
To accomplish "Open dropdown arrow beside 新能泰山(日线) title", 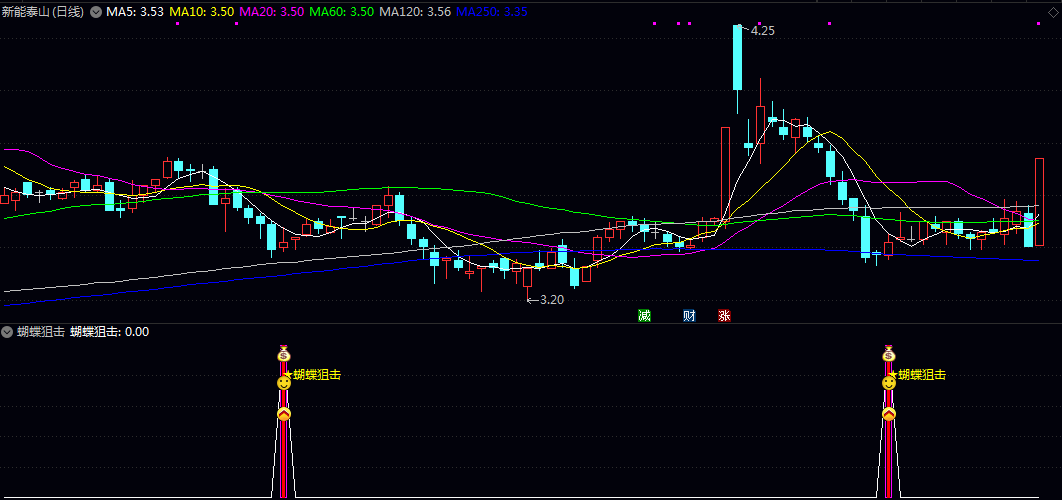I will click(95, 12).
